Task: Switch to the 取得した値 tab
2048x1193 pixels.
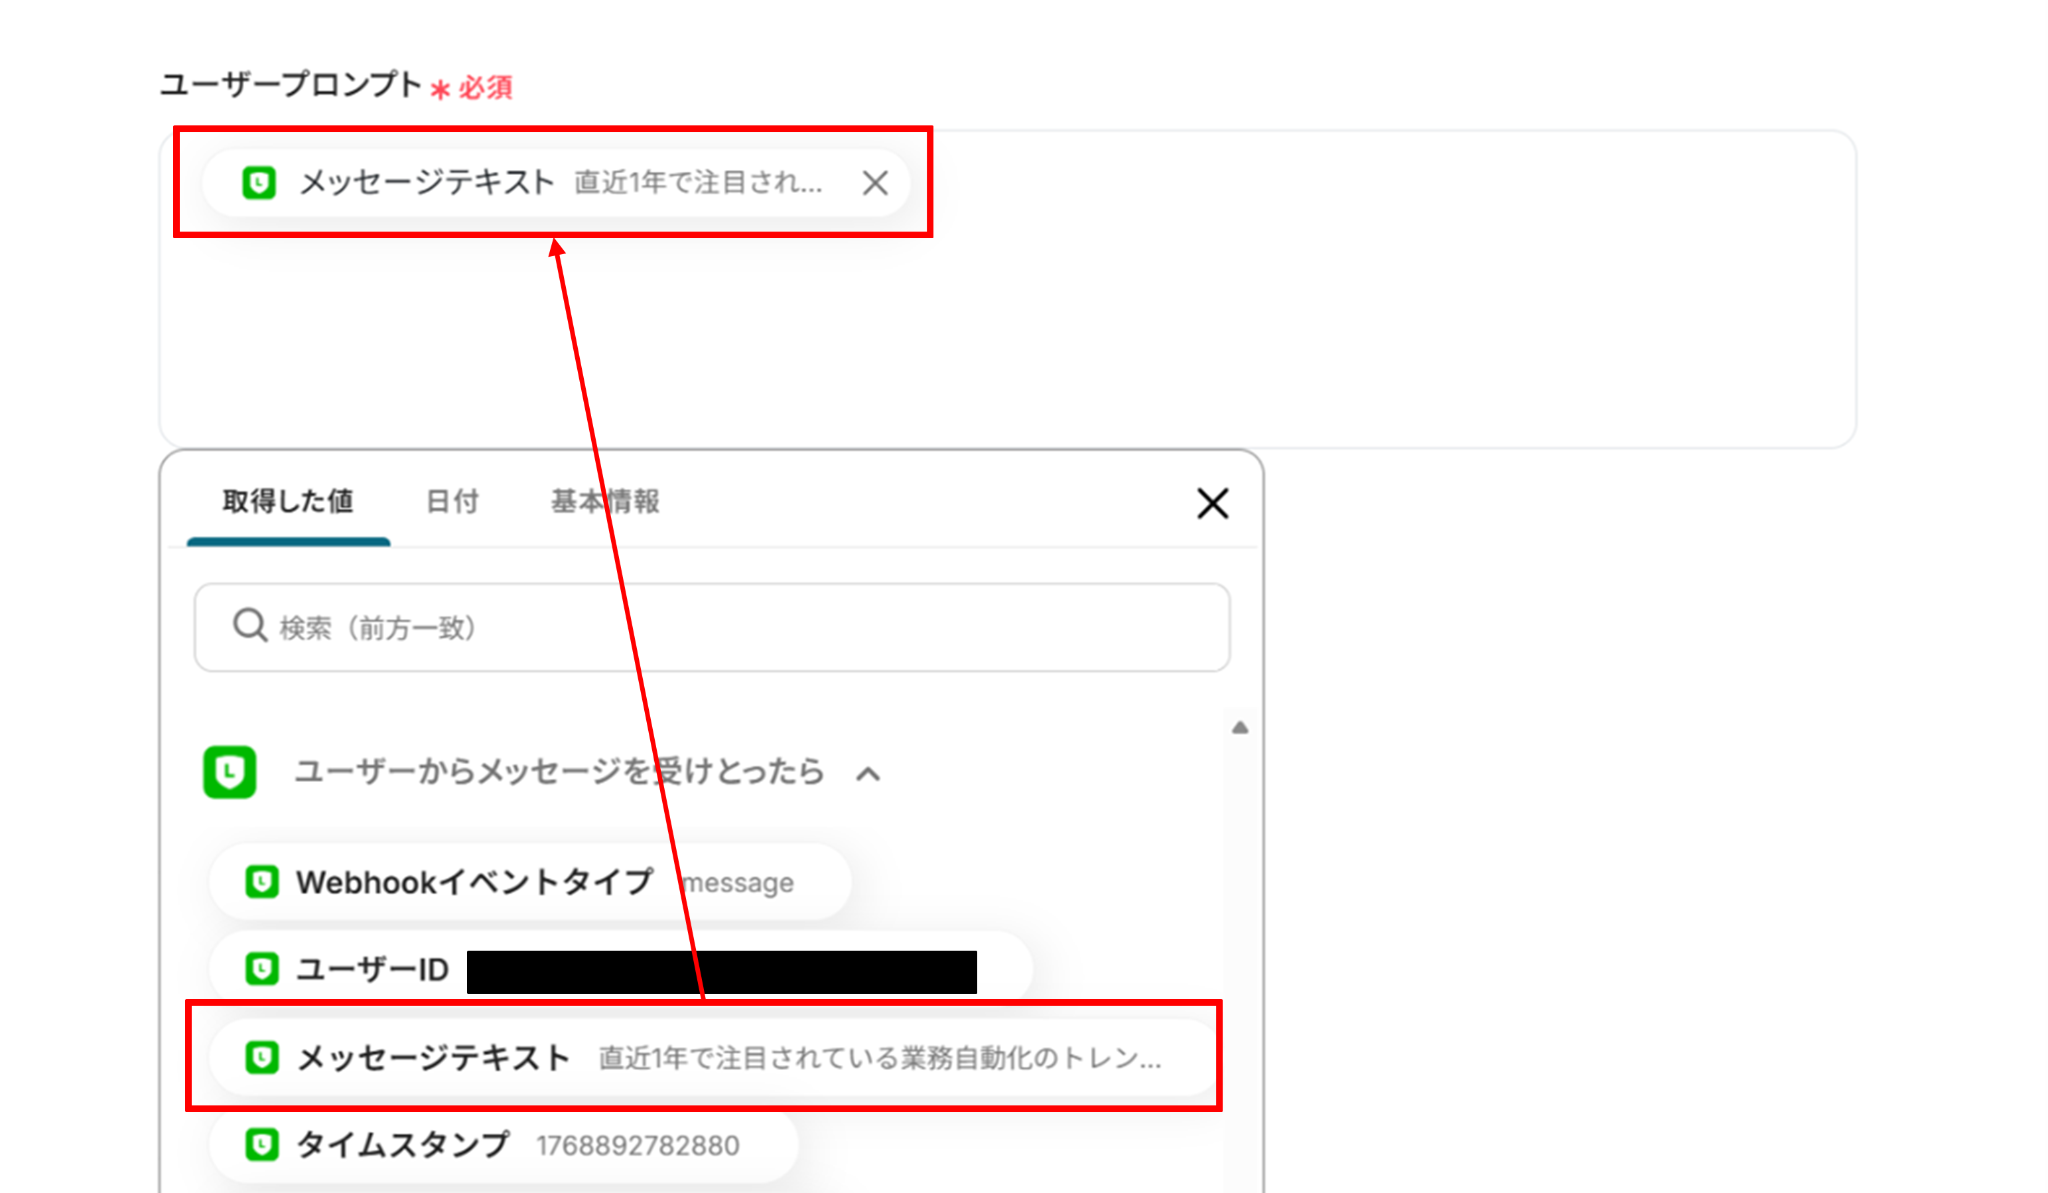Action: pyautogui.click(x=288, y=501)
